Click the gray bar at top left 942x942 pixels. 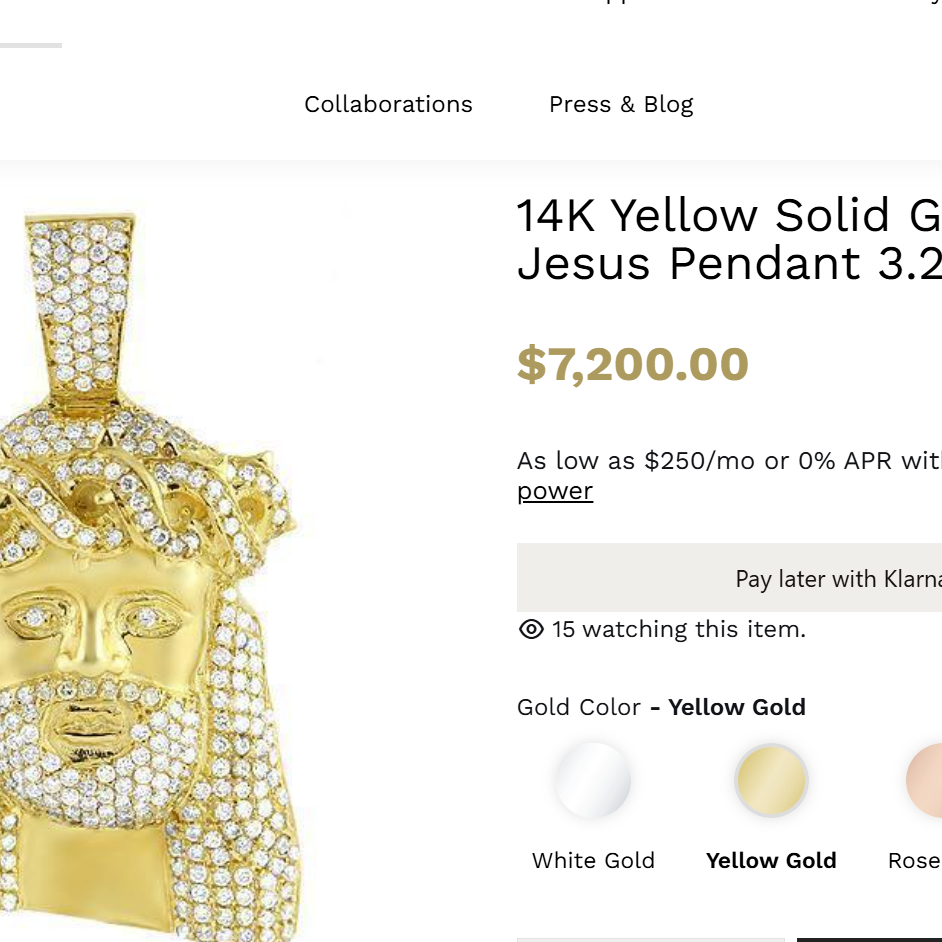pos(31,45)
